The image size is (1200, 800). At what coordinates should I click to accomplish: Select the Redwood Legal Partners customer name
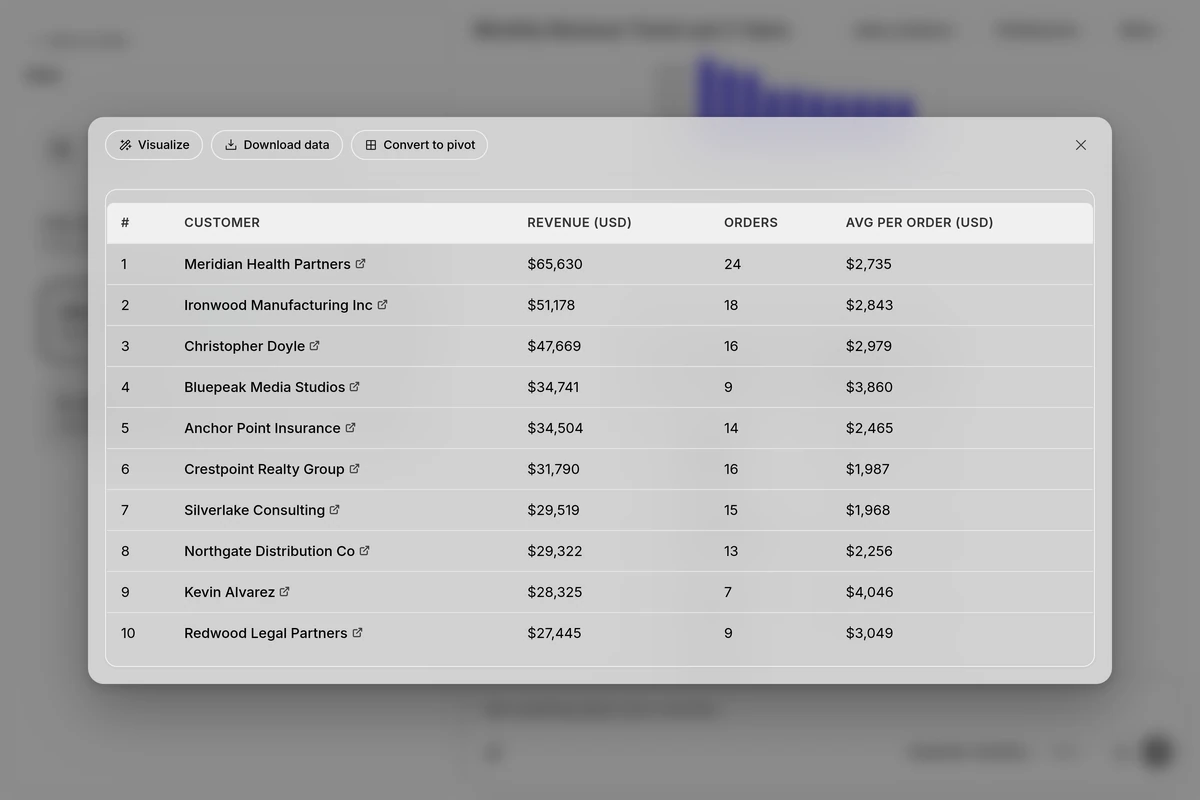[266, 633]
